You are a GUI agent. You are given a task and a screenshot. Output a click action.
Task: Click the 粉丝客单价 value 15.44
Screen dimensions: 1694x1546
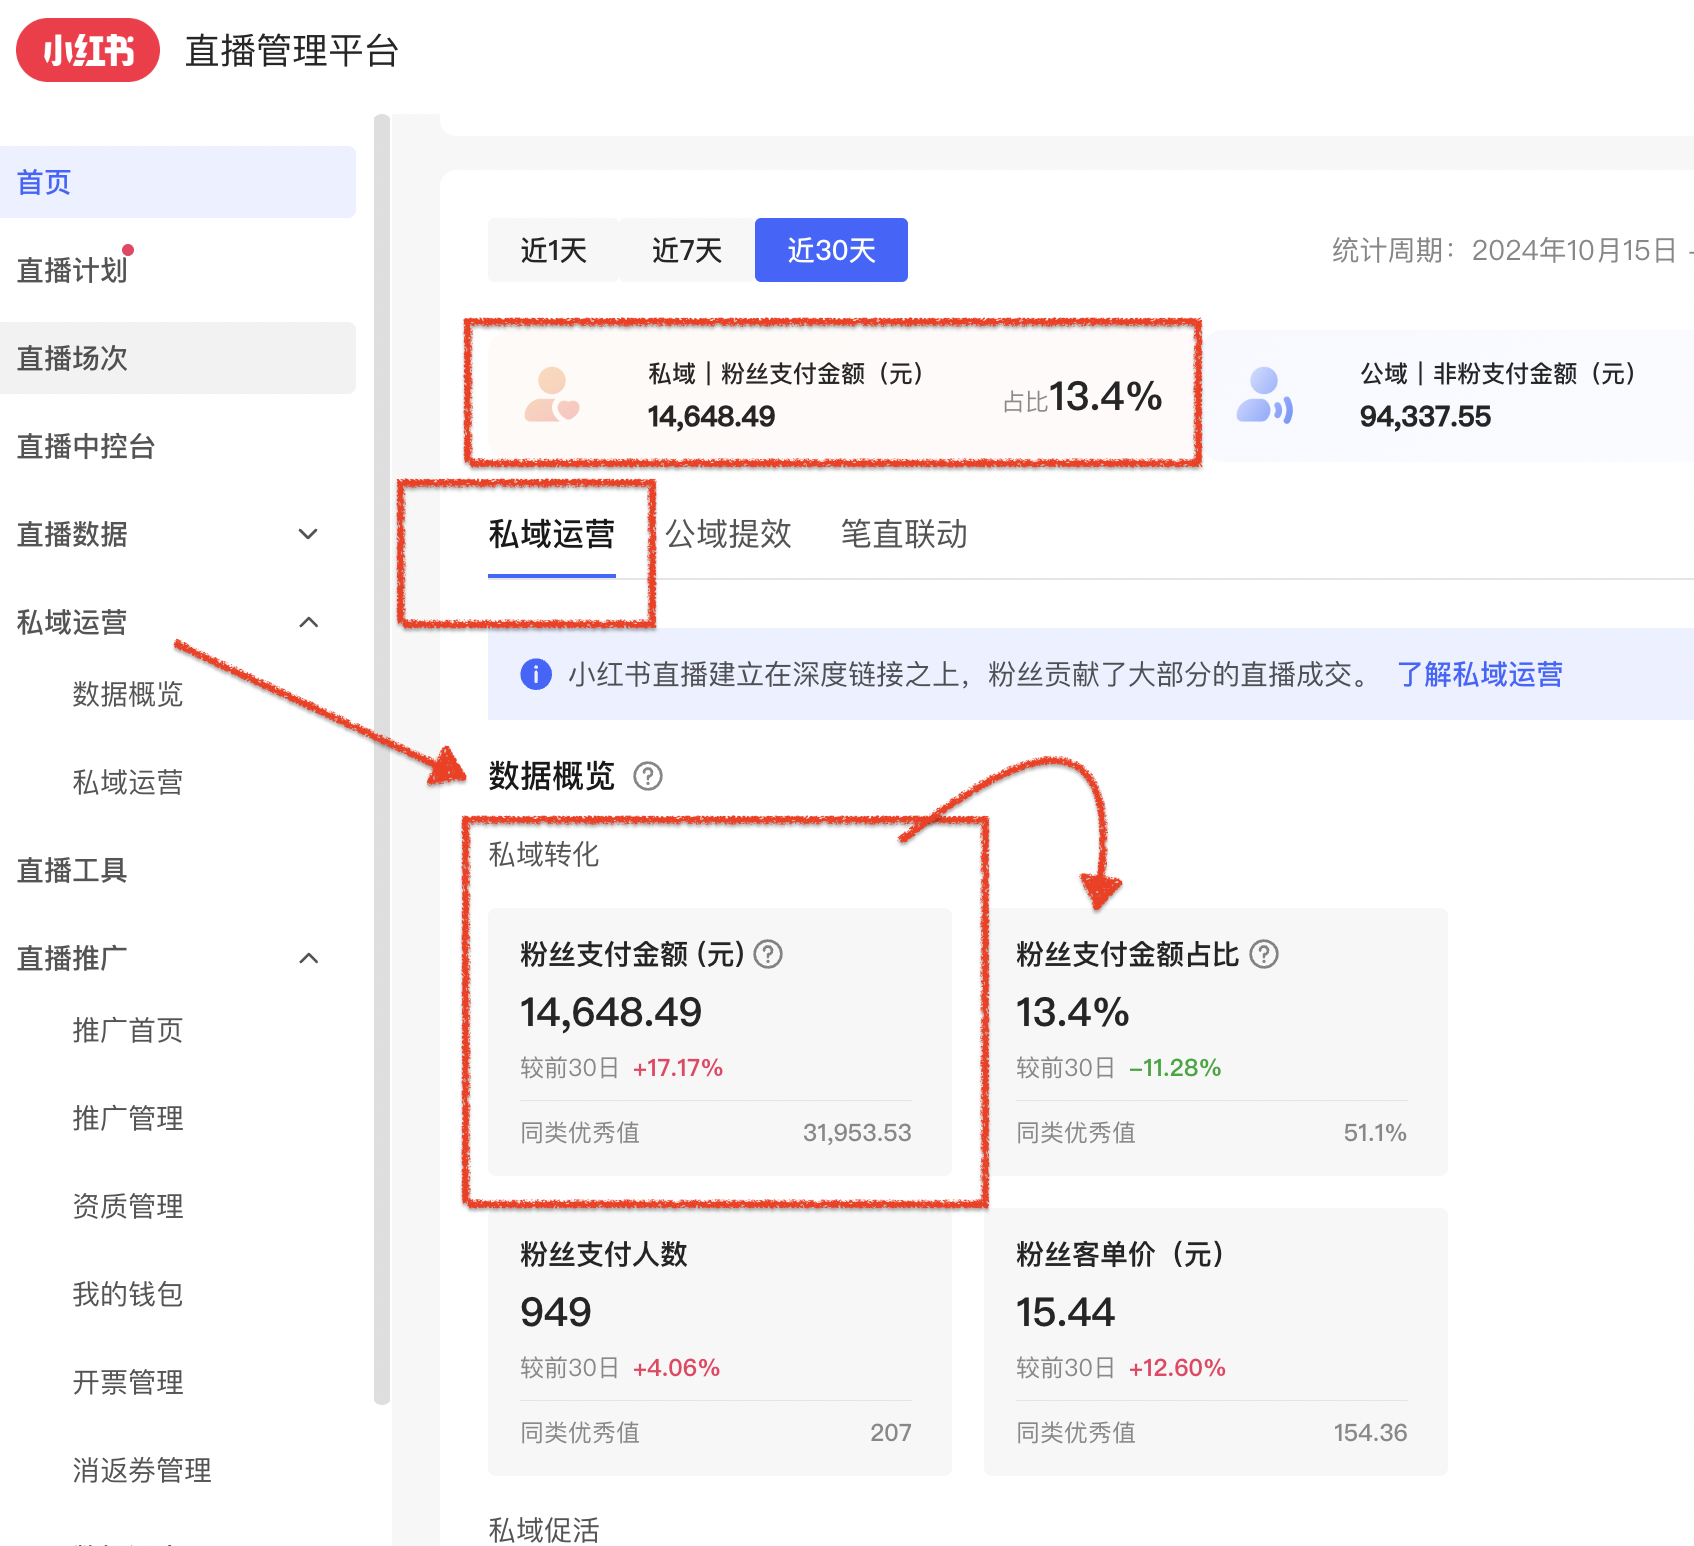coord(1065,1312)
